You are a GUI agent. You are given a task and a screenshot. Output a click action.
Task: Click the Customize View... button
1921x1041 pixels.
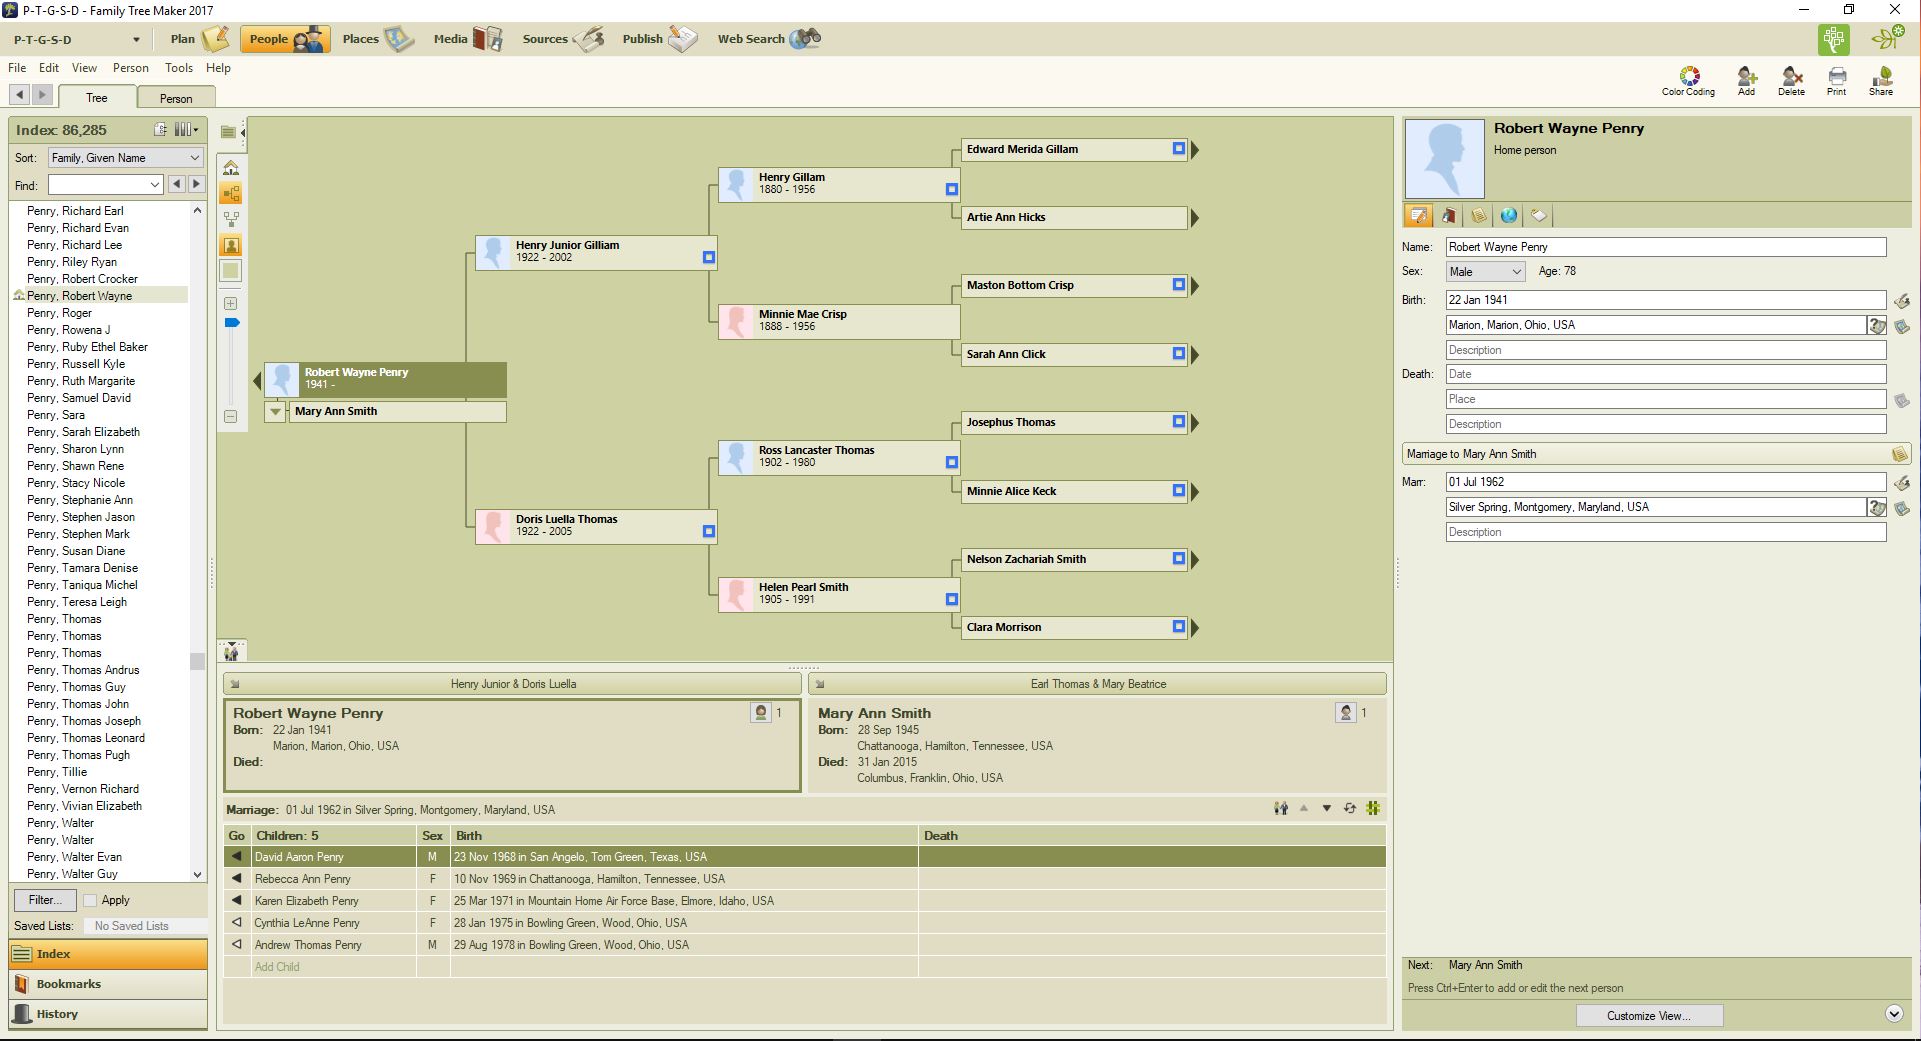tap(1648, 1016)
